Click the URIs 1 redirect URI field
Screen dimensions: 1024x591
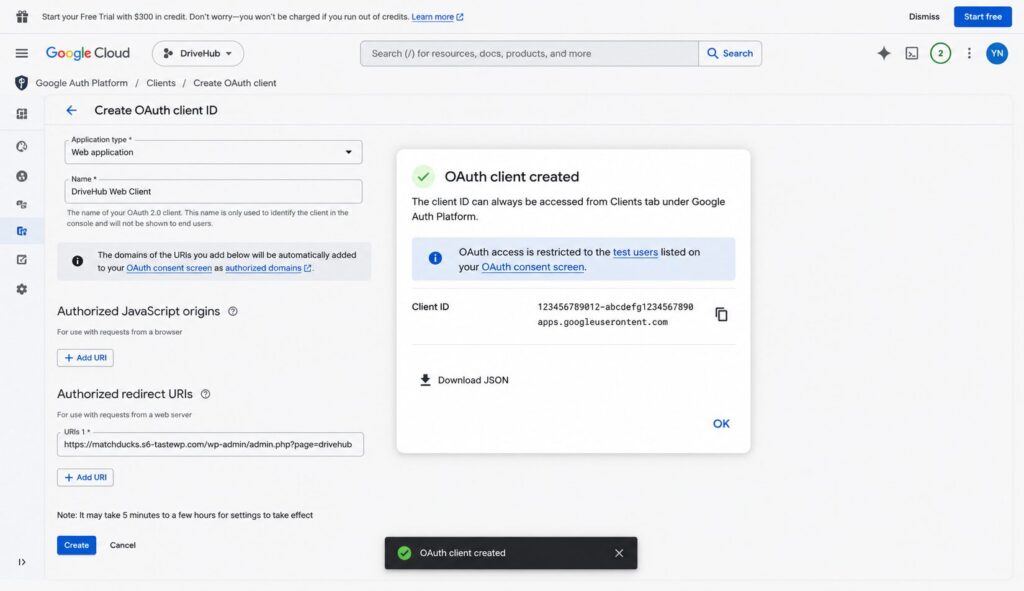coord(210,444)
